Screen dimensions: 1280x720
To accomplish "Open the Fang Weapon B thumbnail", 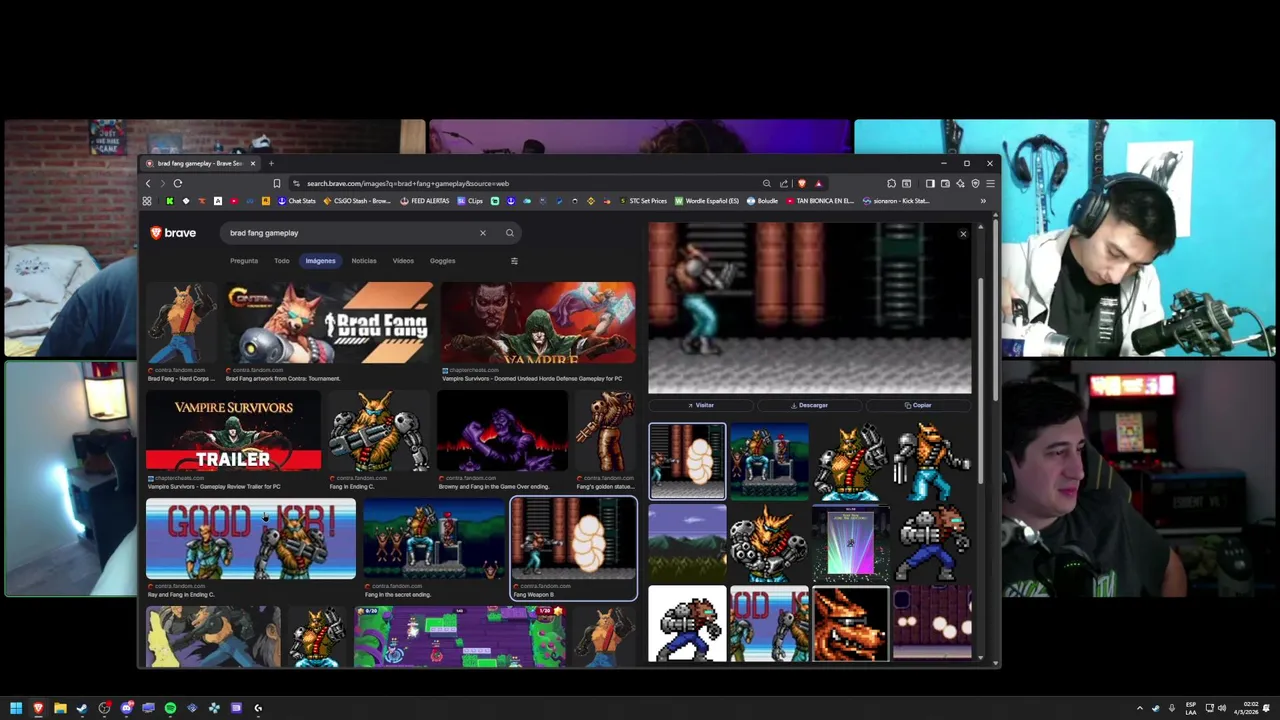I will 573,539.
